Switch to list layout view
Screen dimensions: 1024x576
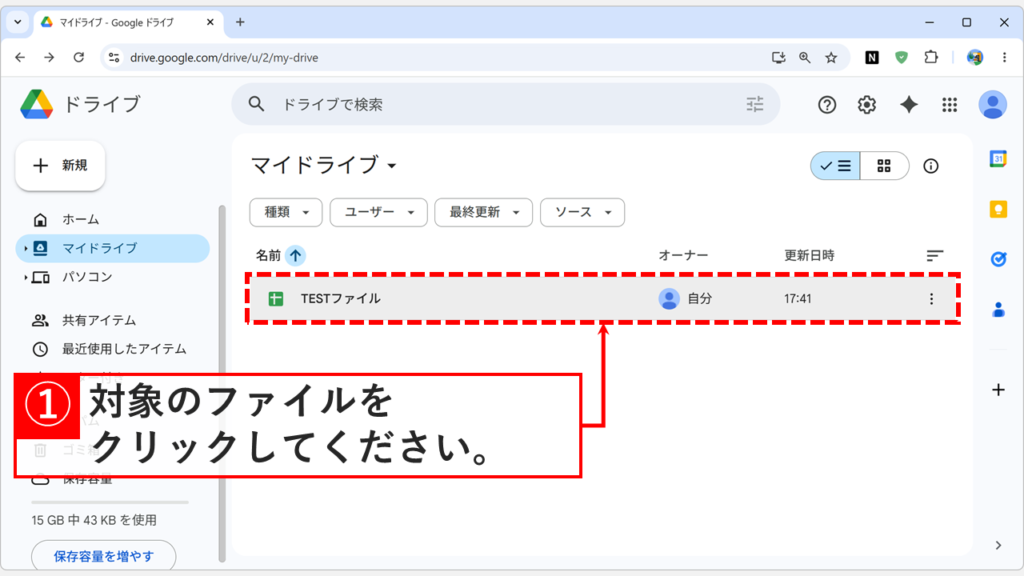click(835, 166)
